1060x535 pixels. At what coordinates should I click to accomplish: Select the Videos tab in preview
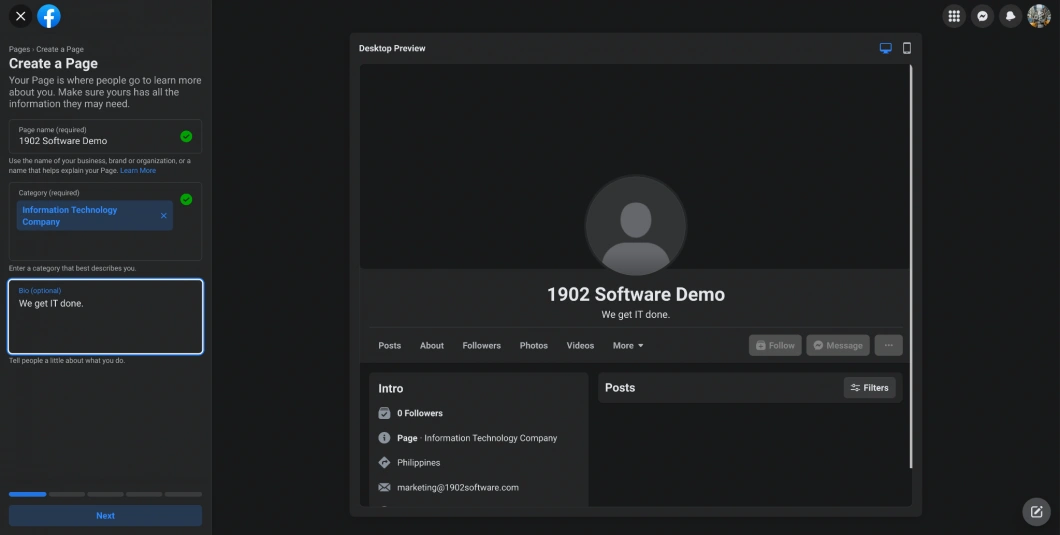[x=580, y=346]
